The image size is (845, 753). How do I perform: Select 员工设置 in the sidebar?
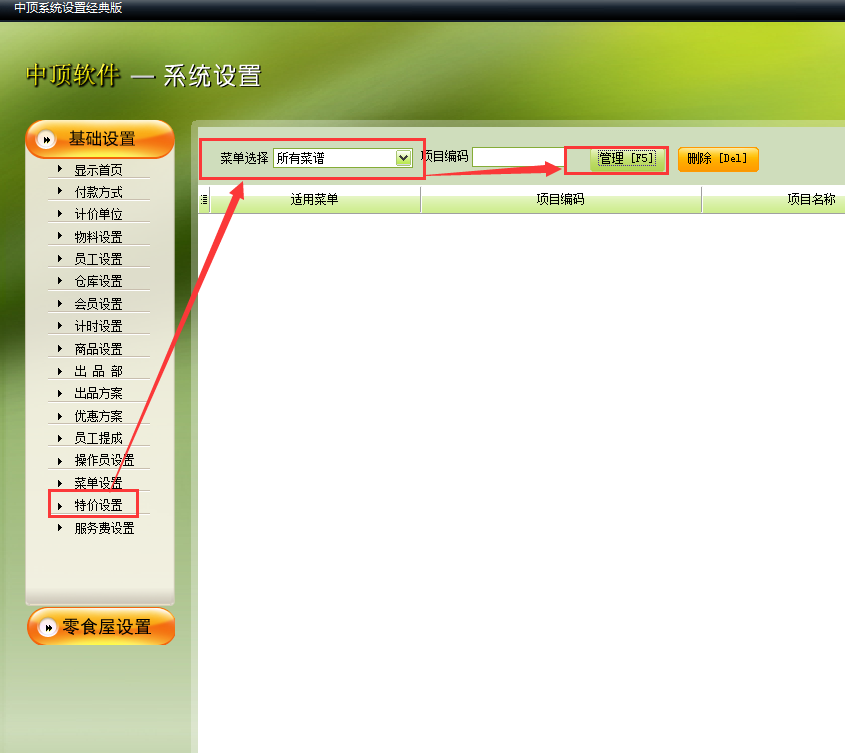click(98, 259)
